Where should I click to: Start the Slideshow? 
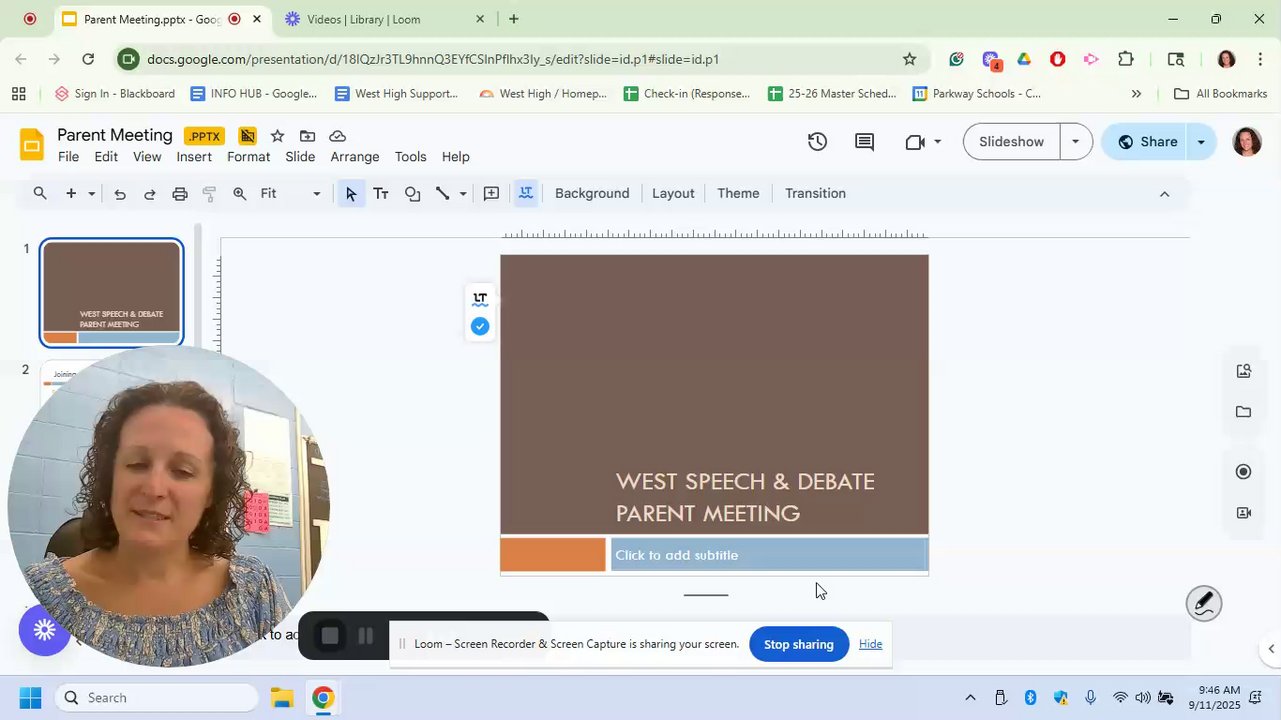(1011, 142)
